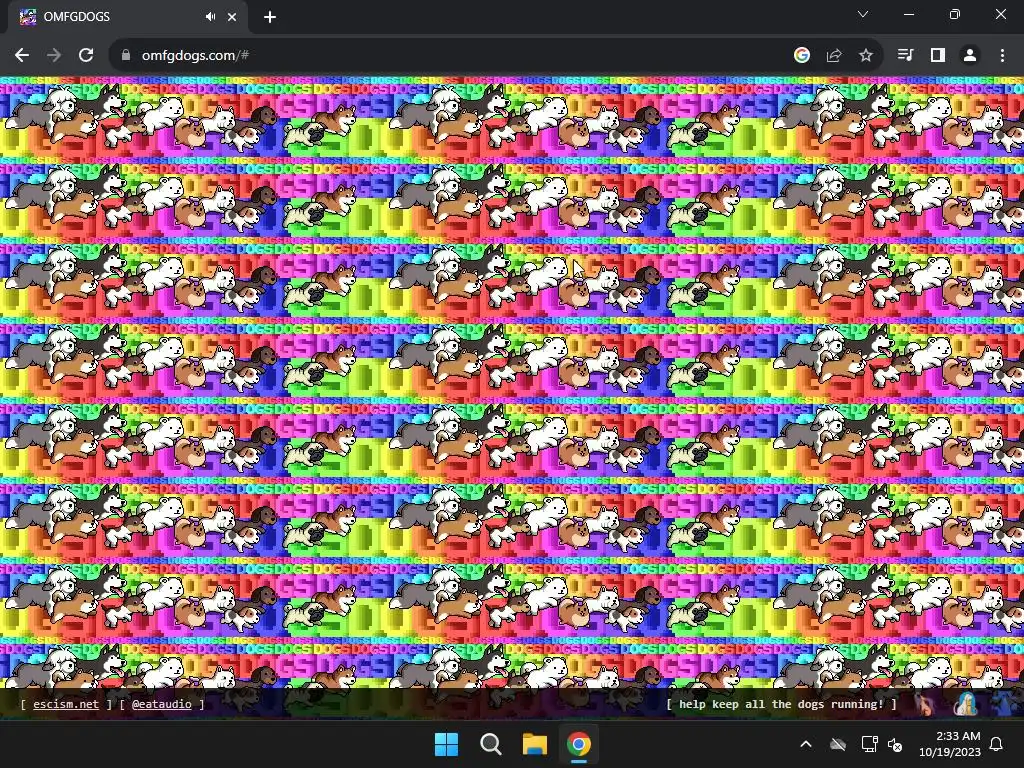Expand the tab search chevron
The height and width of the screenshot is (768, 1024).
863,14
